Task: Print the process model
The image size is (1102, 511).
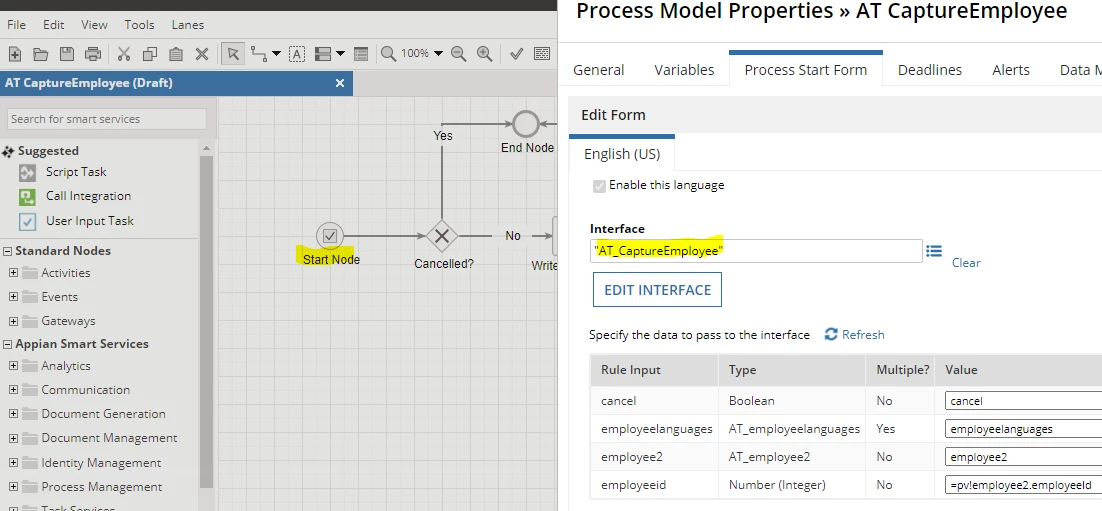Action: pyautogui.click(x=92, y=54)
